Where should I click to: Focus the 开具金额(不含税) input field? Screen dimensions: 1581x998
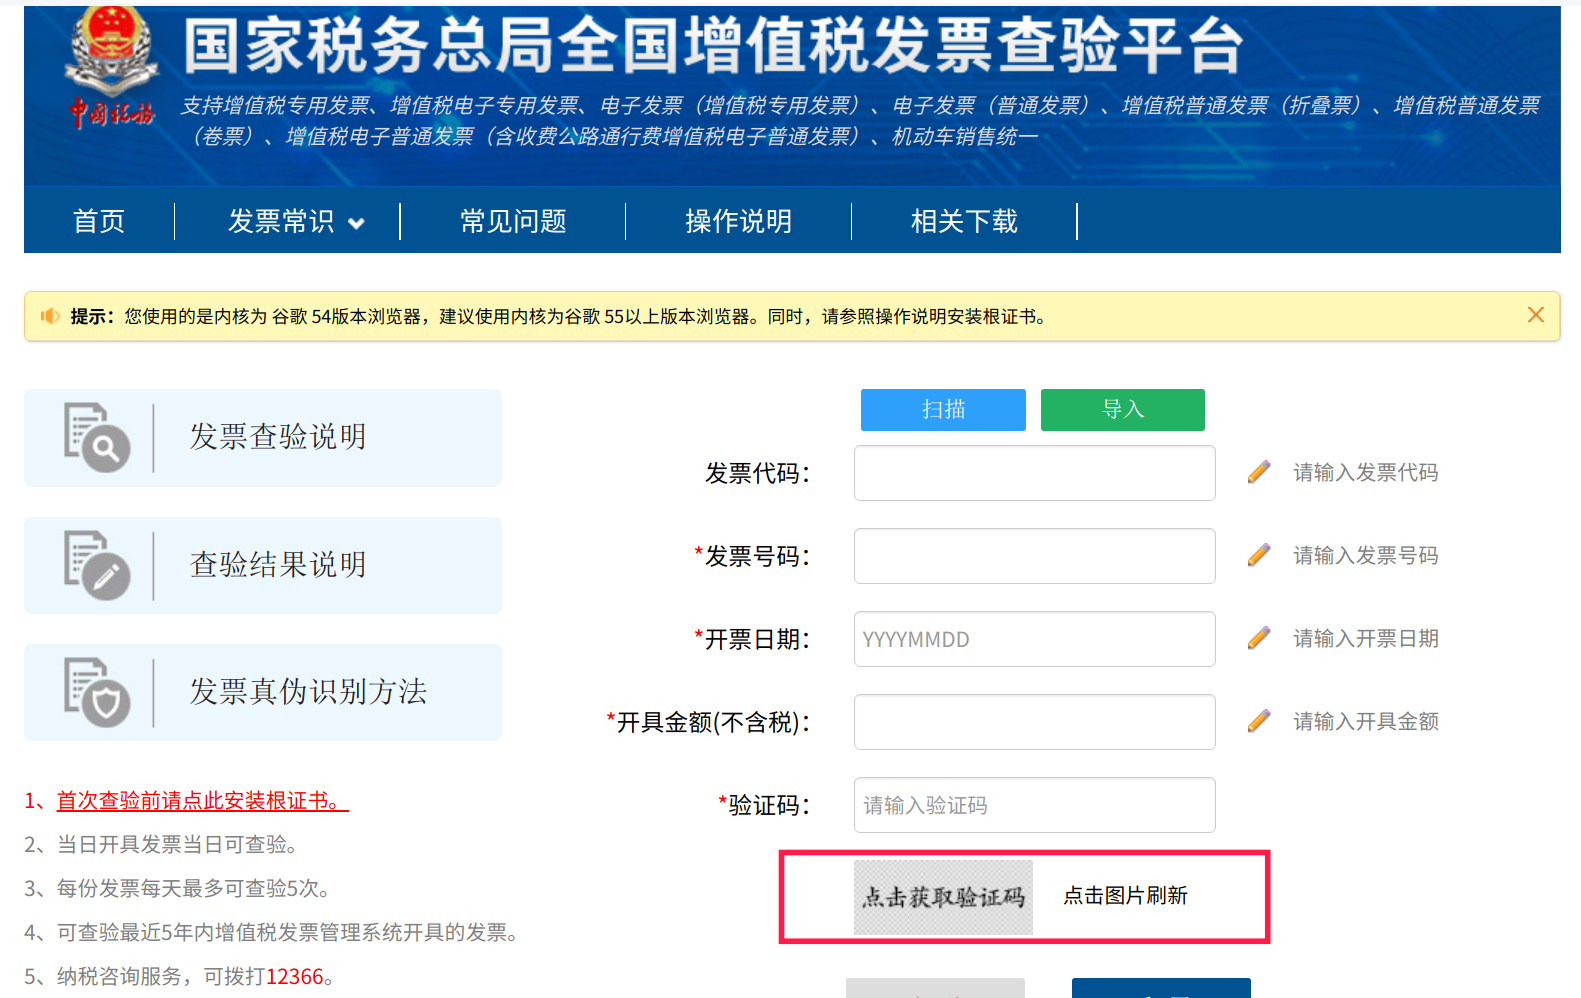(1035, 722)
